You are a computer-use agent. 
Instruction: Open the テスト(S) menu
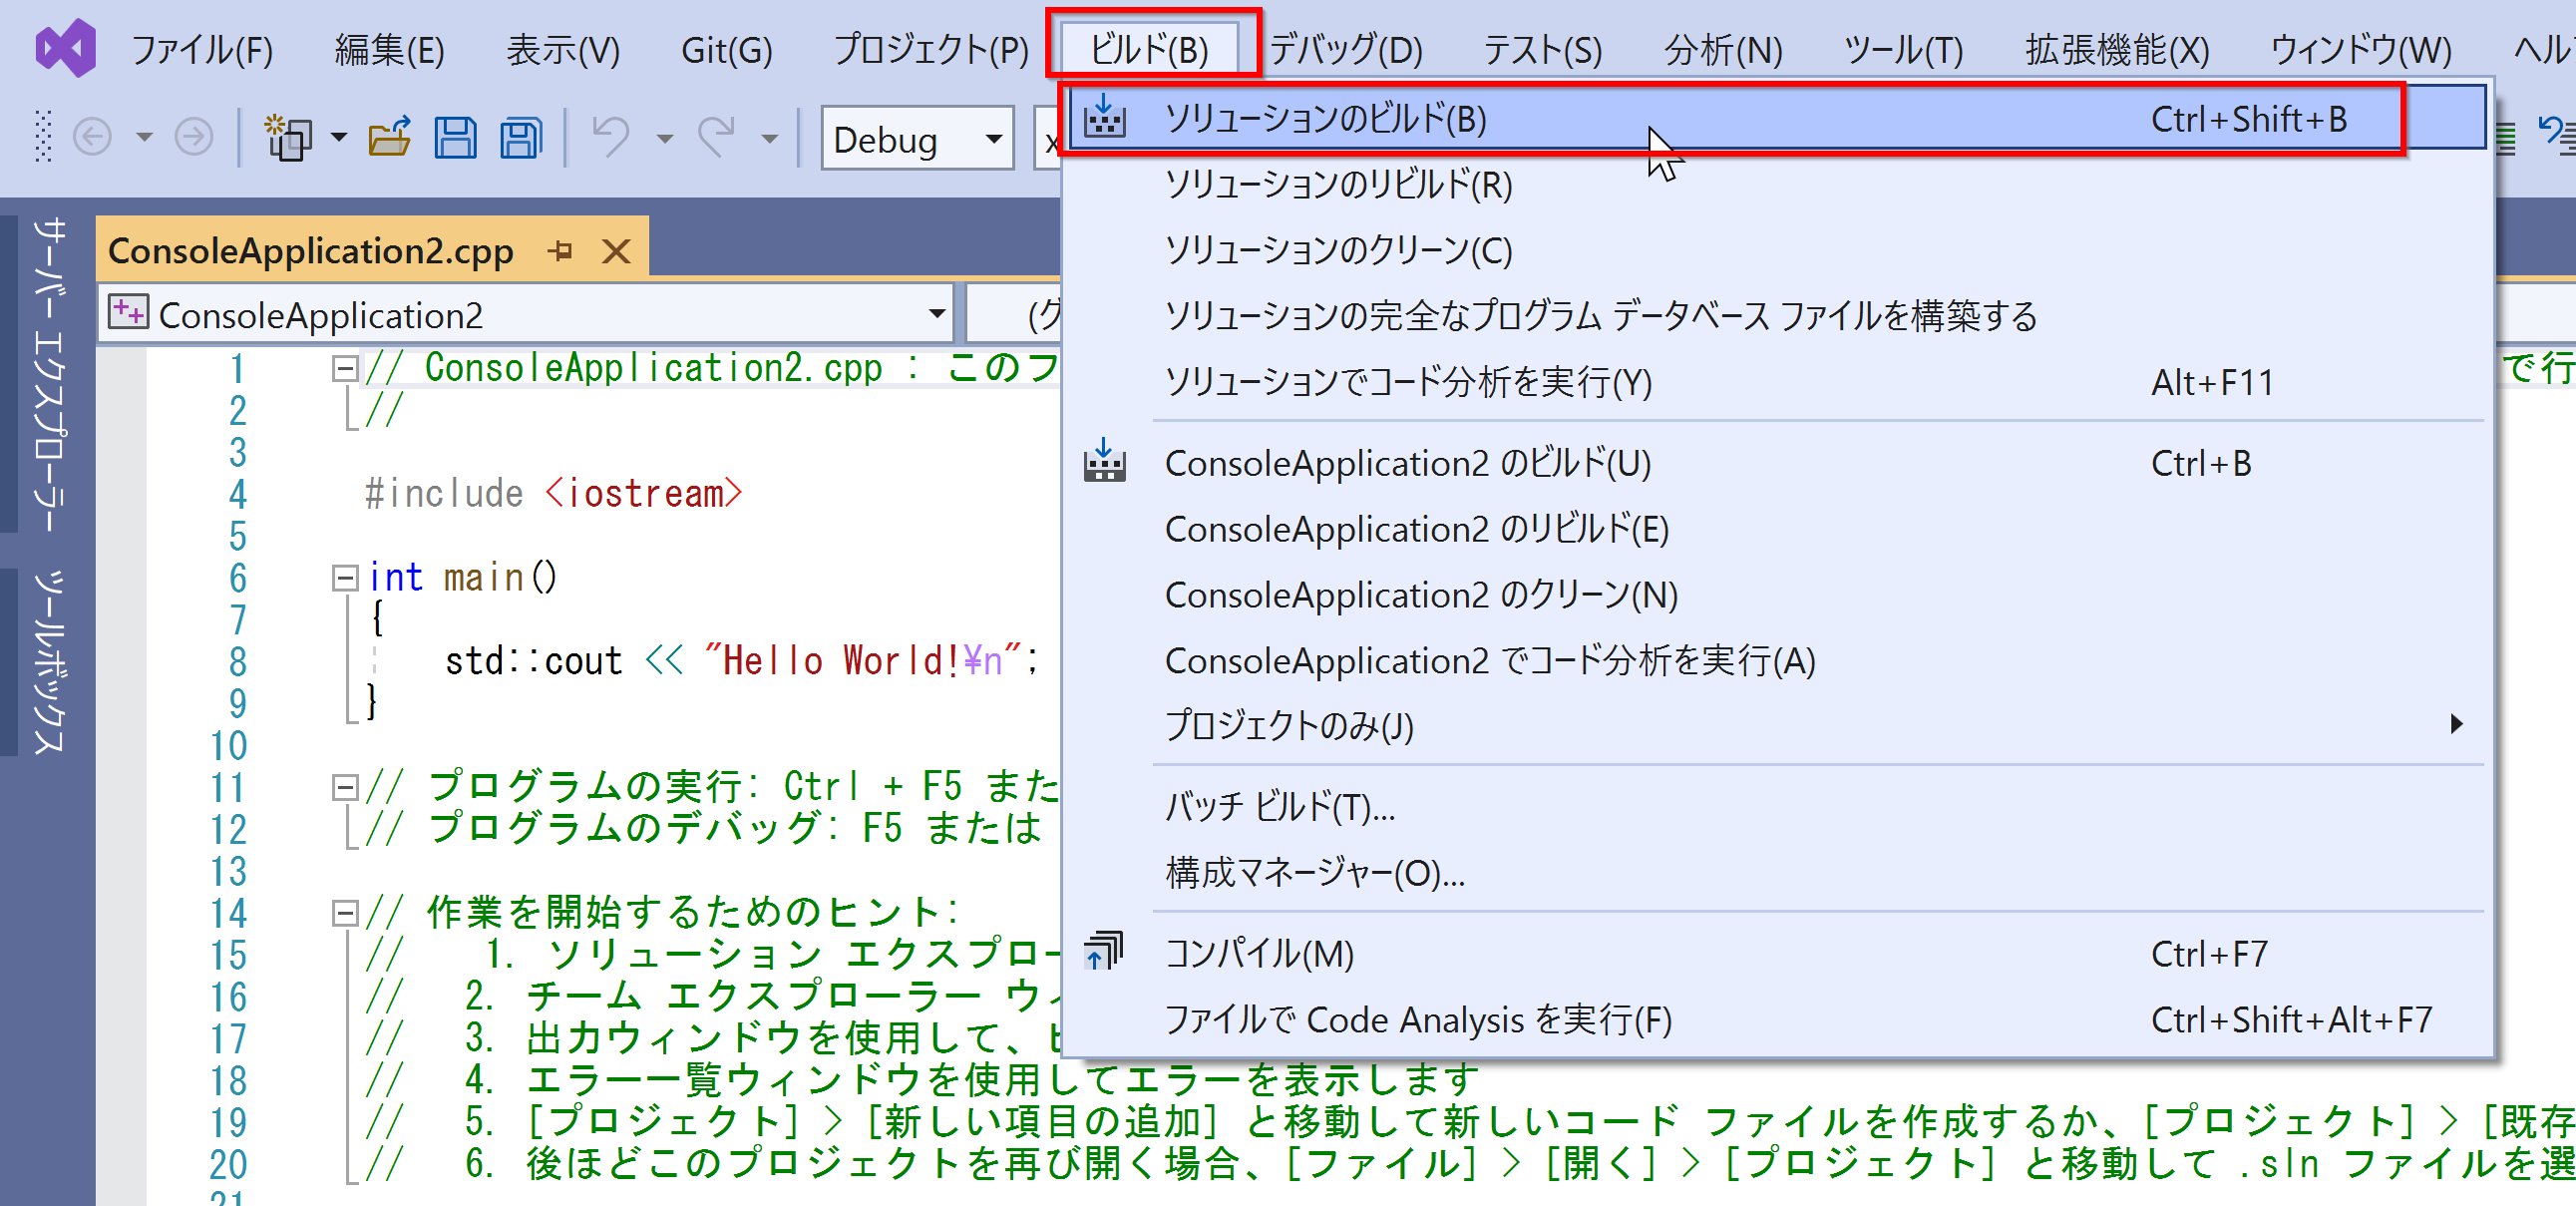coord(1542,49)
